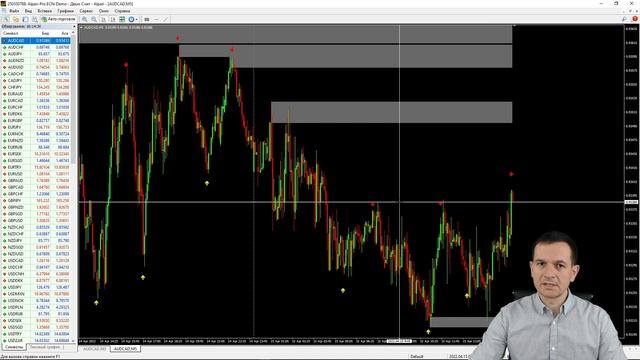Switch to the Символы tab
The height and width of the screenshot is (360, 640).
tap(14, 347)
